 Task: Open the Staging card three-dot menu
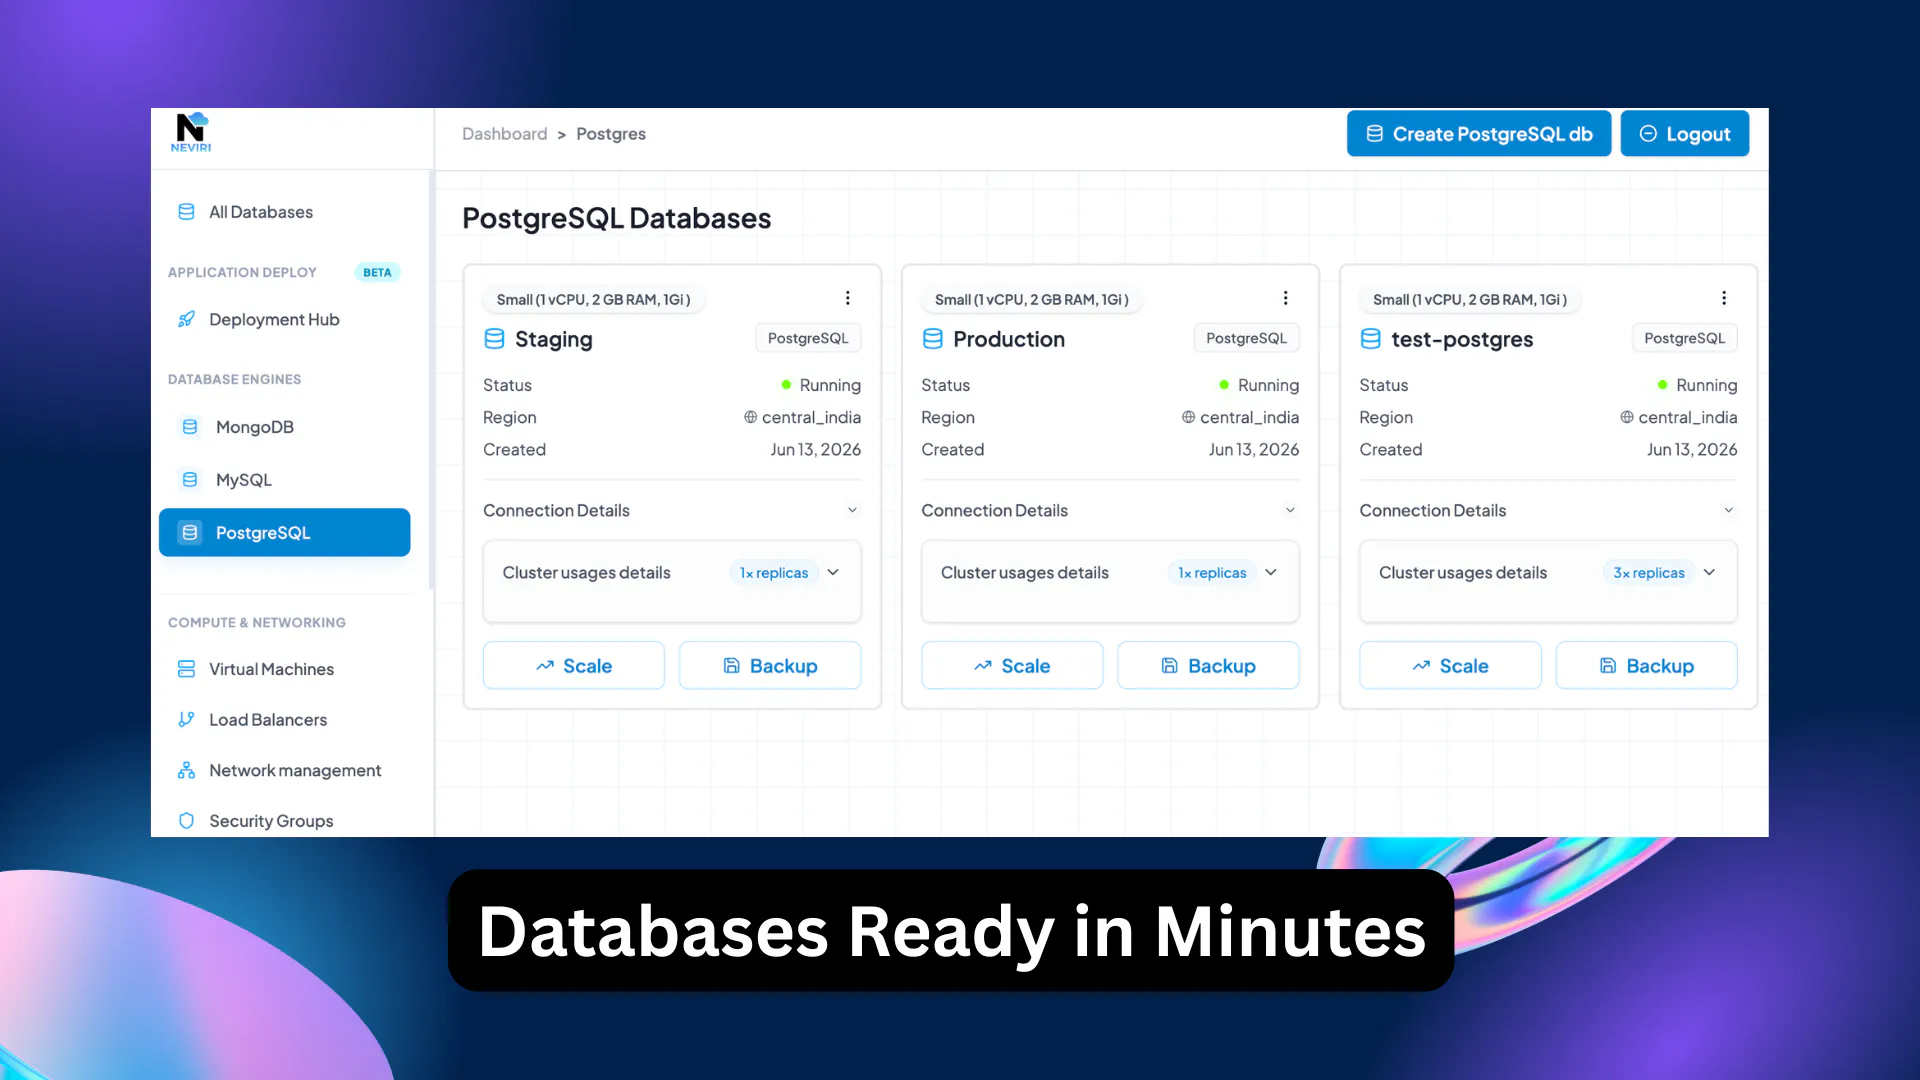pyautogui.click(x=848, y=298)
